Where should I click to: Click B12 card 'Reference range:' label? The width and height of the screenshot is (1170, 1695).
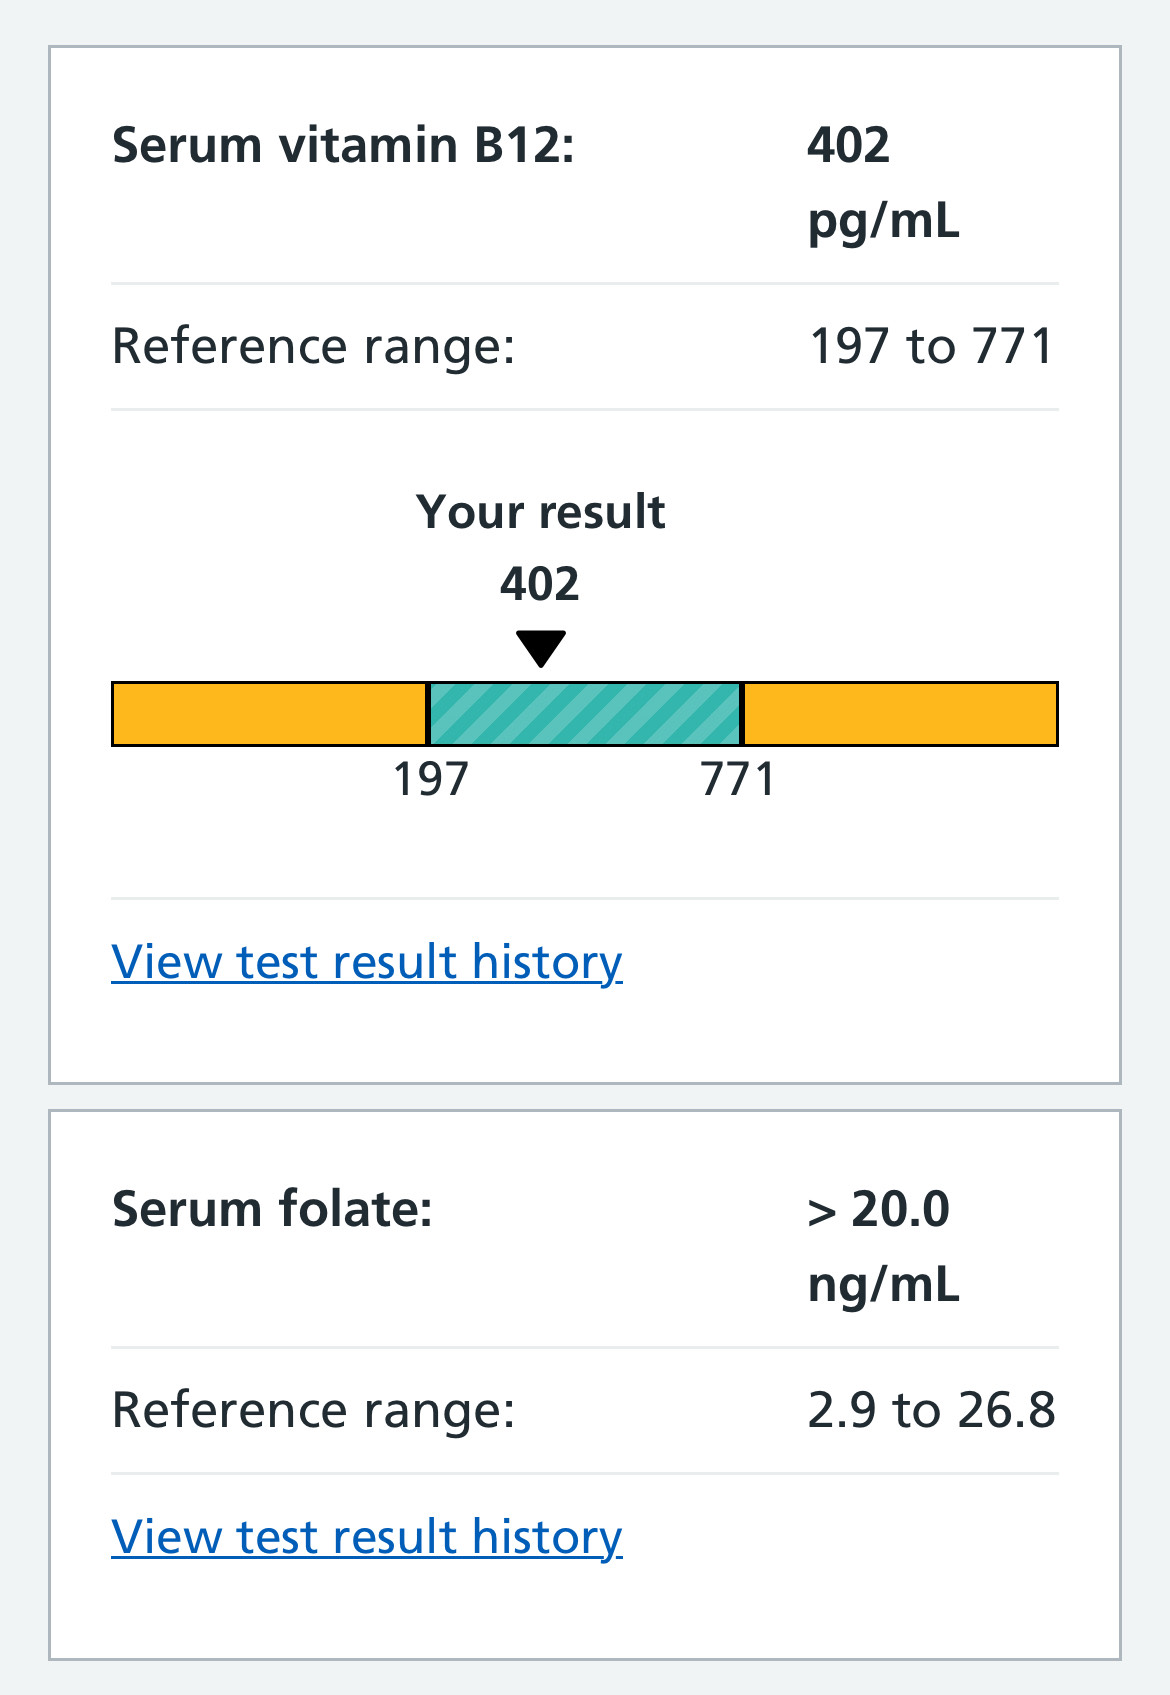point(313,347)
